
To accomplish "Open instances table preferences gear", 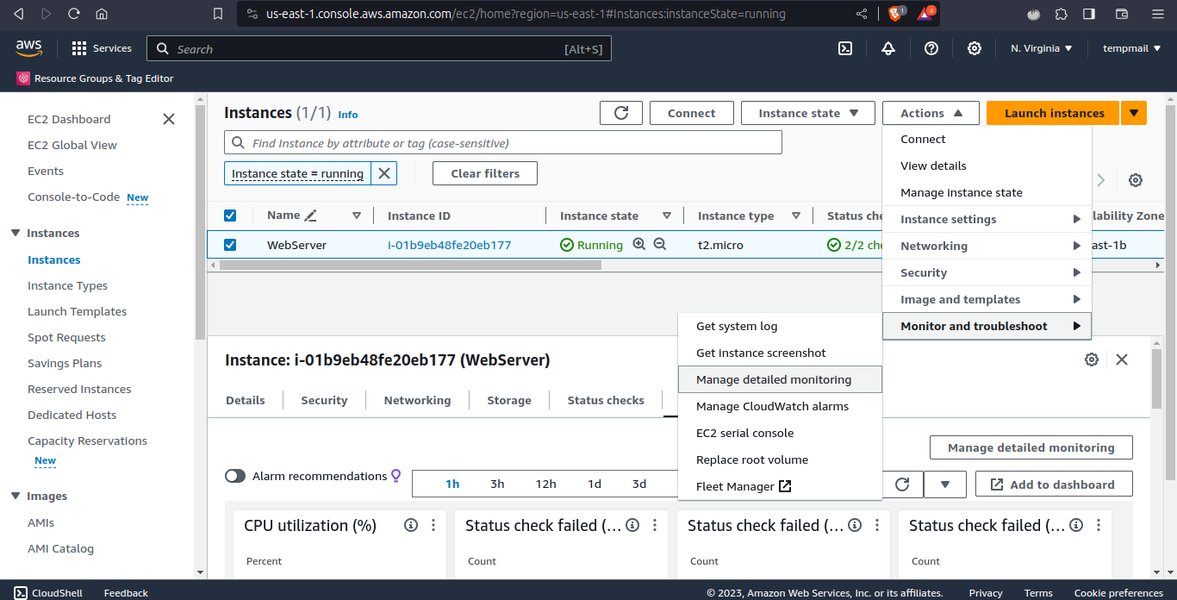I will pyautogui.click(x=1136, y=180).
